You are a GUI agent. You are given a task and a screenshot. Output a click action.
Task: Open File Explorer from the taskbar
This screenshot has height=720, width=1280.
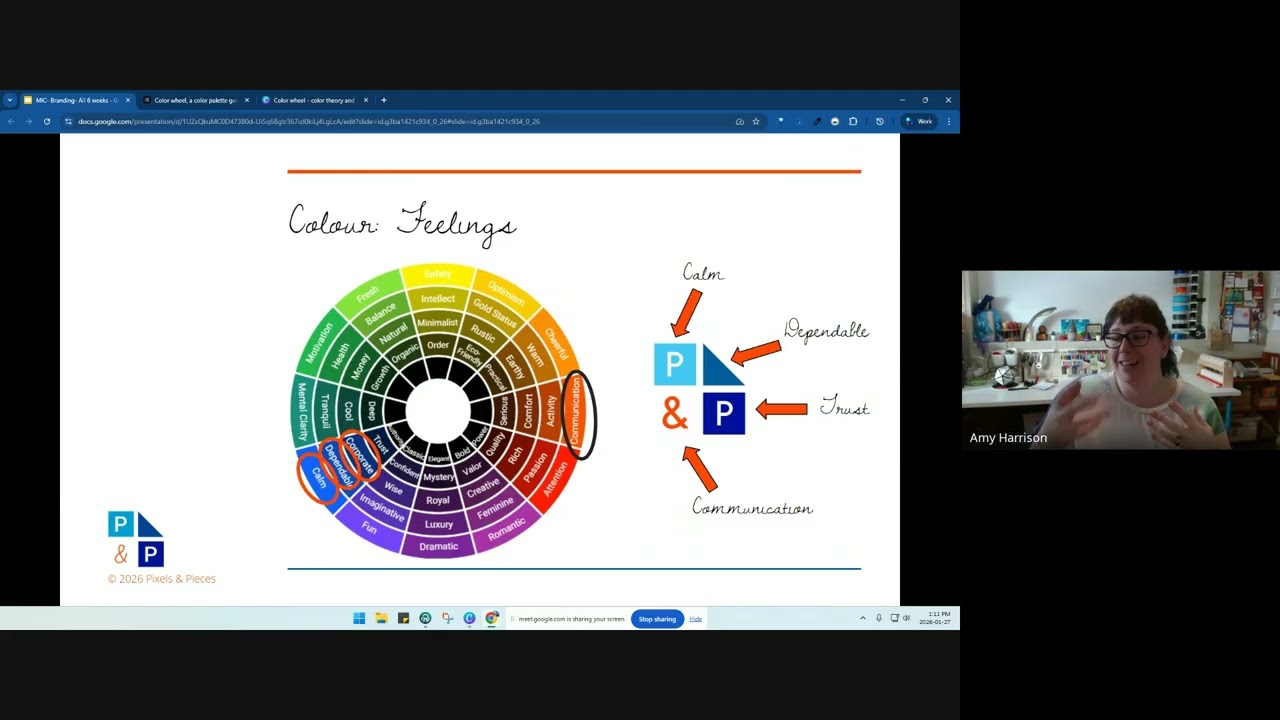click(381, 618)
